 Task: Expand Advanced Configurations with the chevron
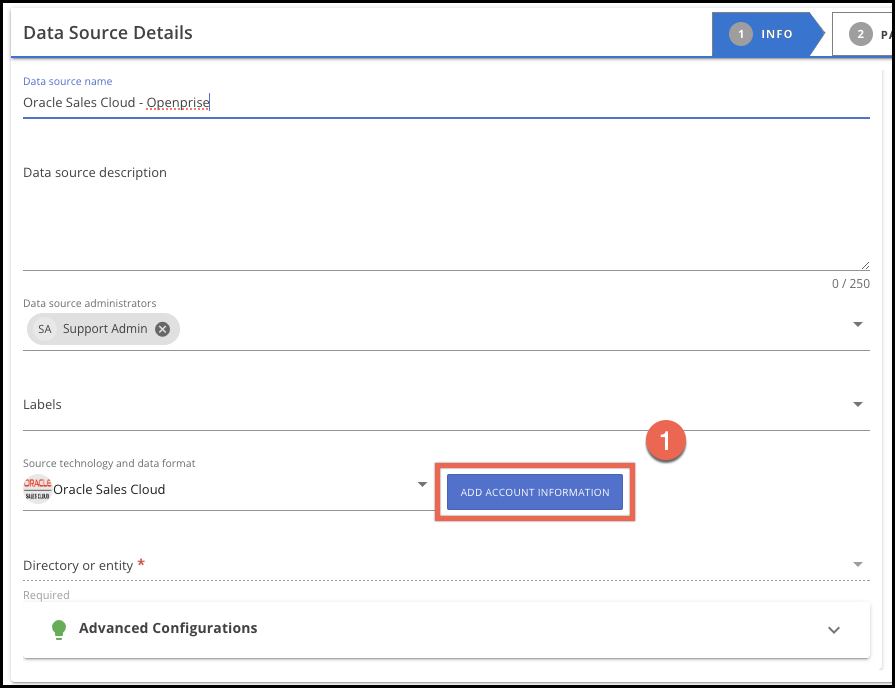click(x=834, y=630)
